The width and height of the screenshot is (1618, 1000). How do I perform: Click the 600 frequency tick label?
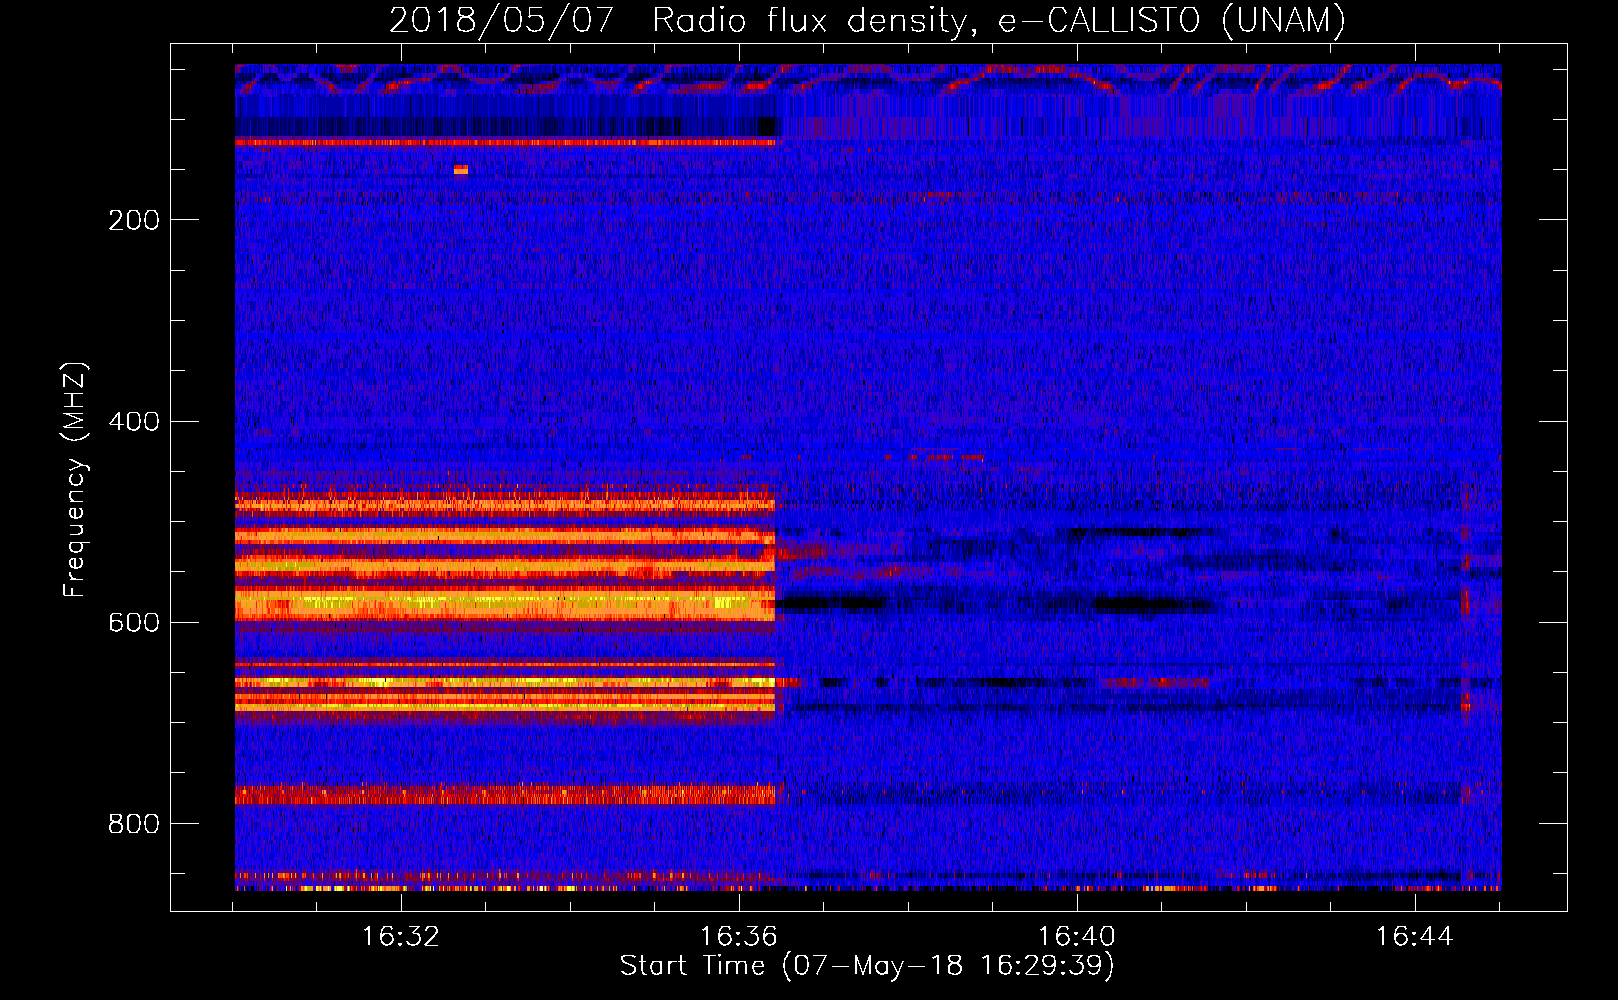[x=134, y=622]
